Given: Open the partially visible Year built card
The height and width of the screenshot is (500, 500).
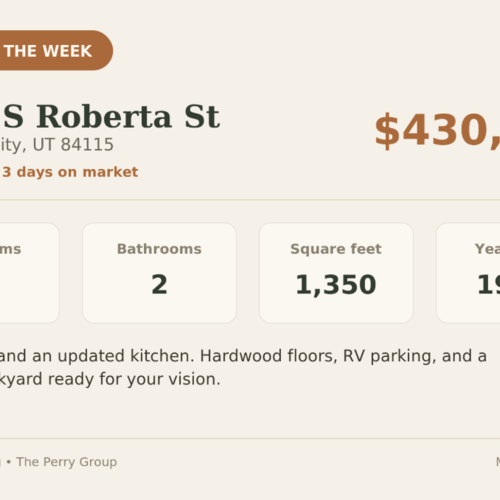Looking at the screenshot, I should pyautogui.click(x=468, y=273).
